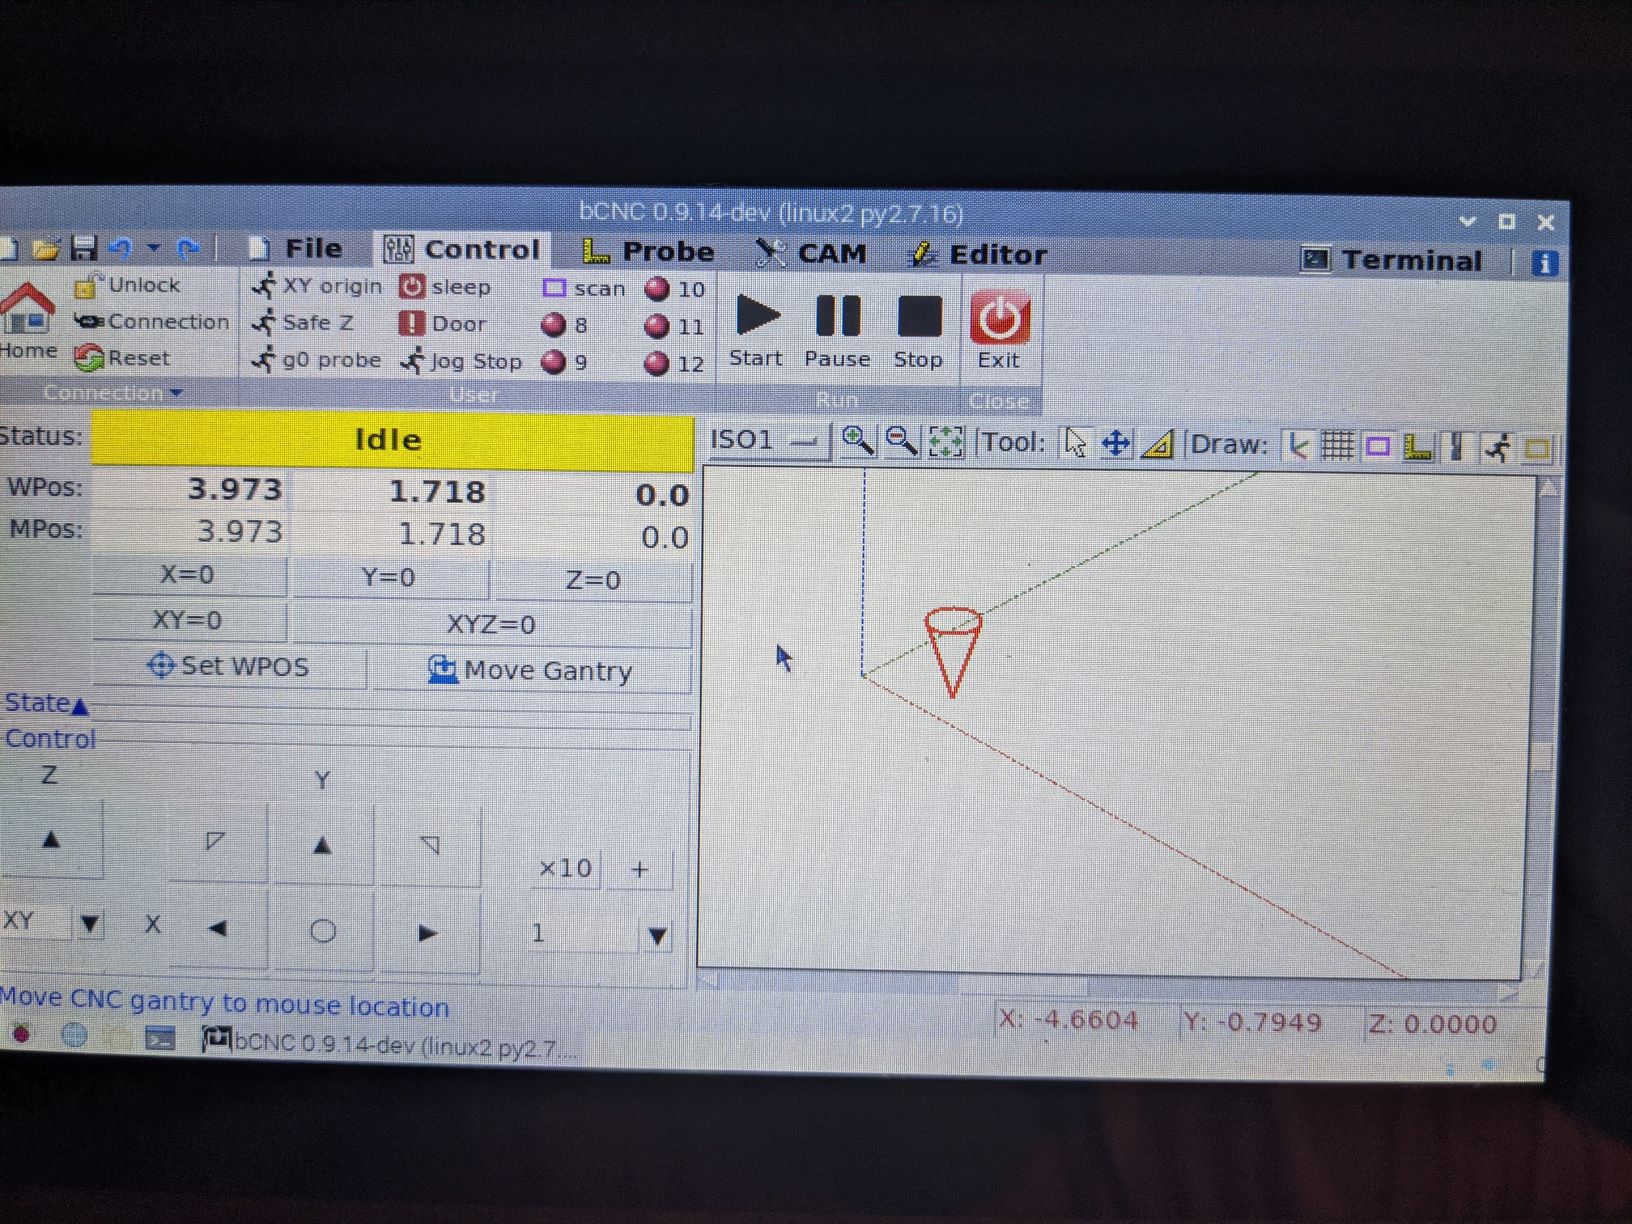Toggle drawing of the grid
This screenshot has height=1224, width=1632.
coord(1337,446)
